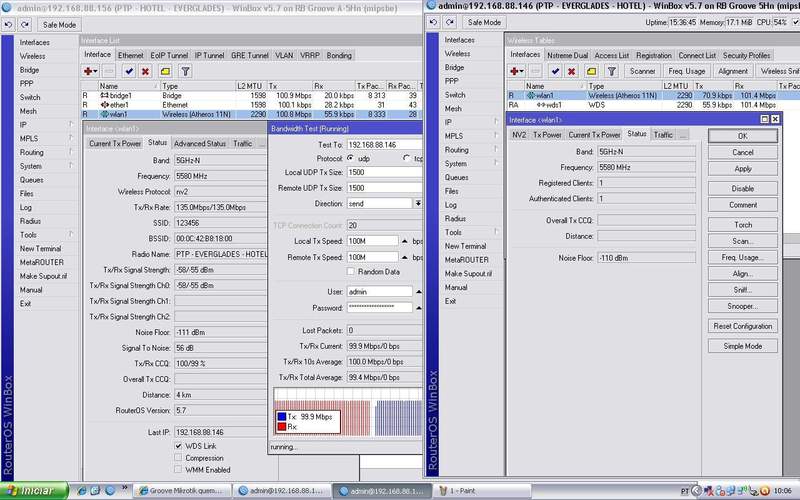The width and height of the screenshot is (800, 500).
Task: Toggle Safe Mode in left WinBox window
Action: click(59, 24)
